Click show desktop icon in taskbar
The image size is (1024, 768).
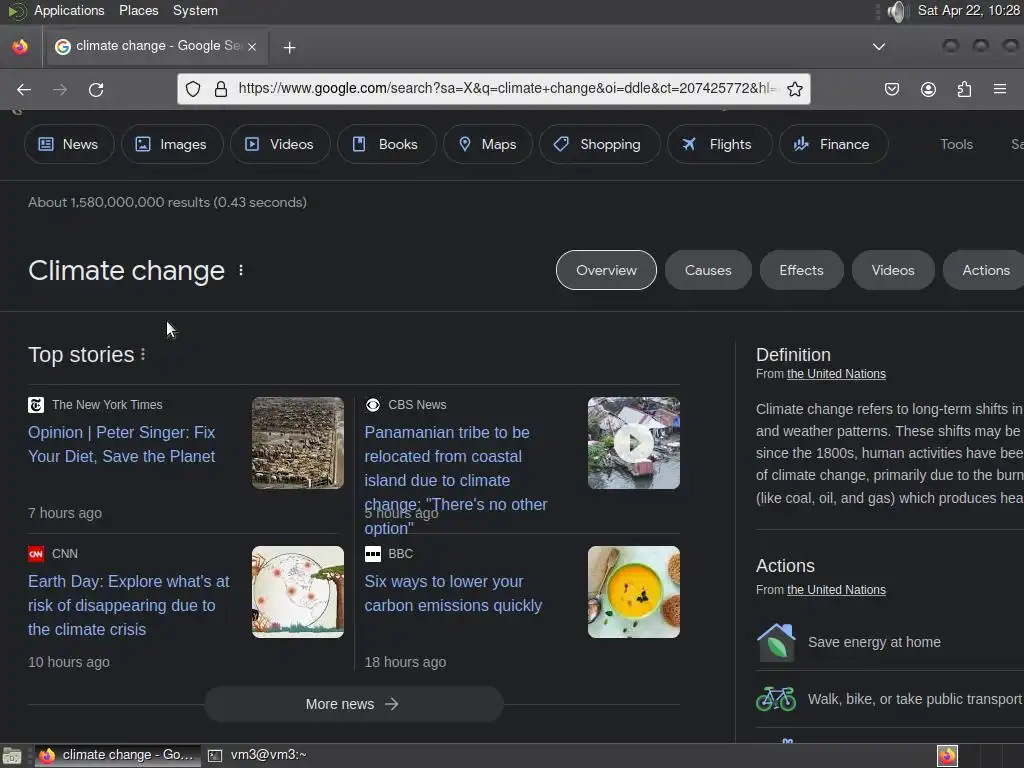click(x=12, y=756)
